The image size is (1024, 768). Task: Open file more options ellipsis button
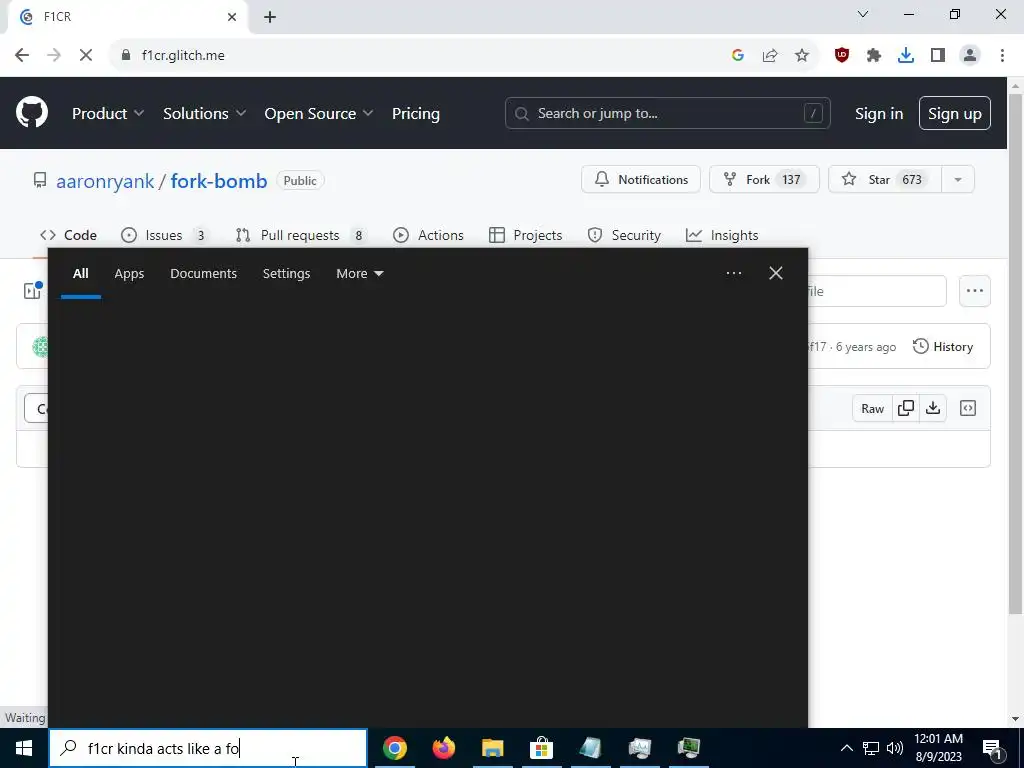(974, 291)
